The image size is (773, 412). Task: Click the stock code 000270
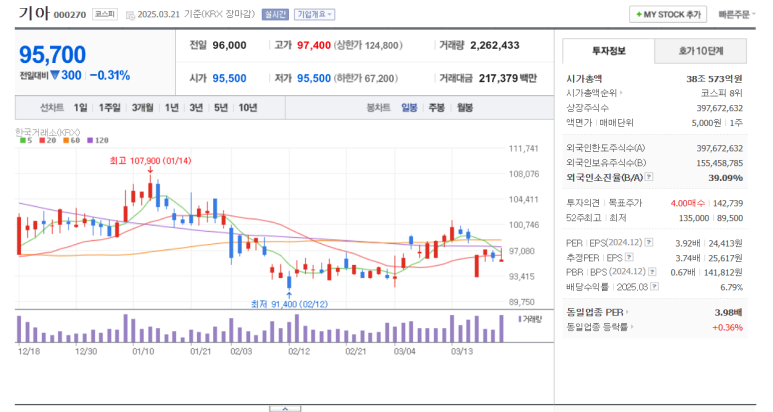coord(70,15)
